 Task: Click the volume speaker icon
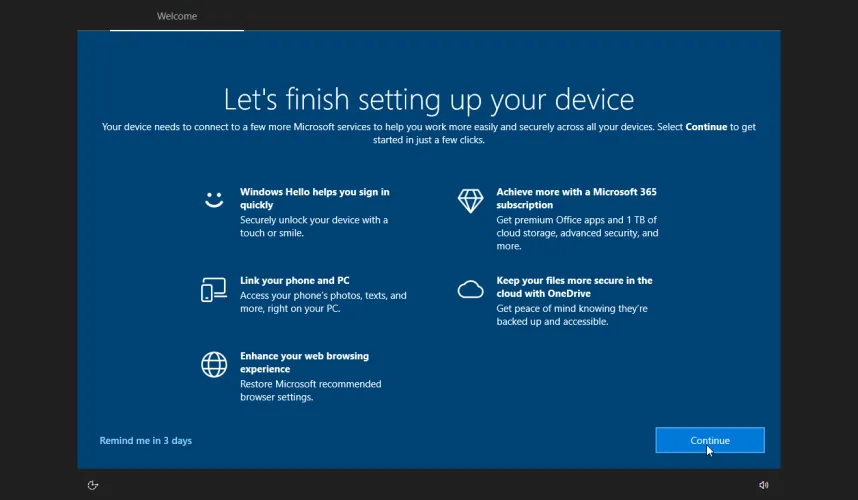tap(764, 485)
